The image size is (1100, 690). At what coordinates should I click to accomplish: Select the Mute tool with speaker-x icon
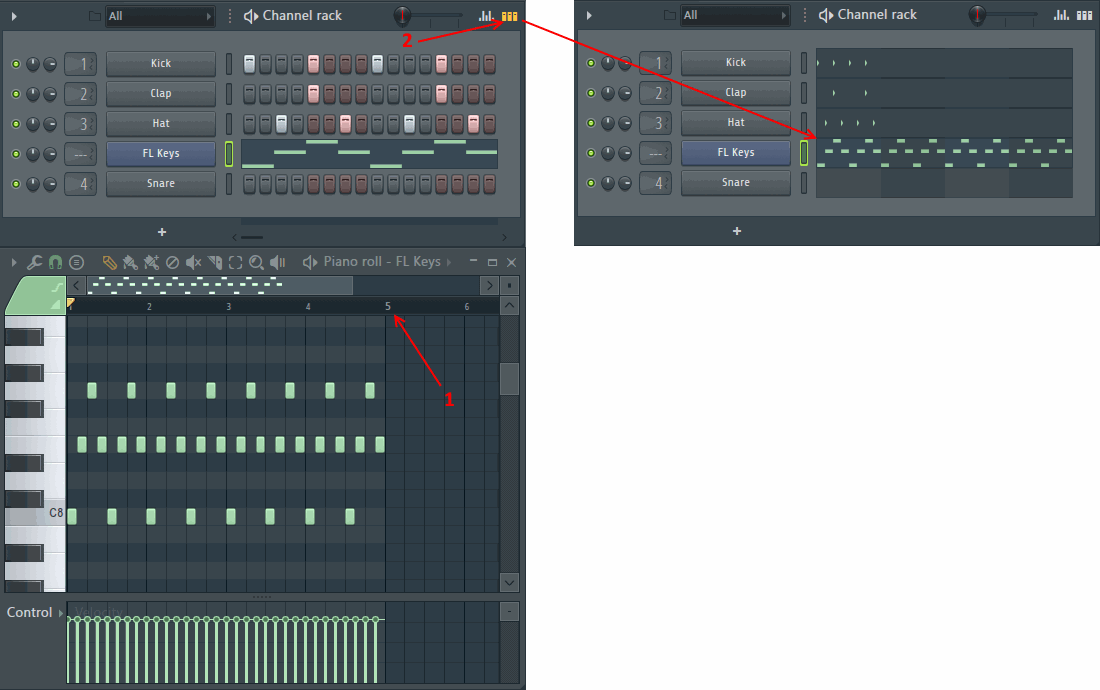193,262
